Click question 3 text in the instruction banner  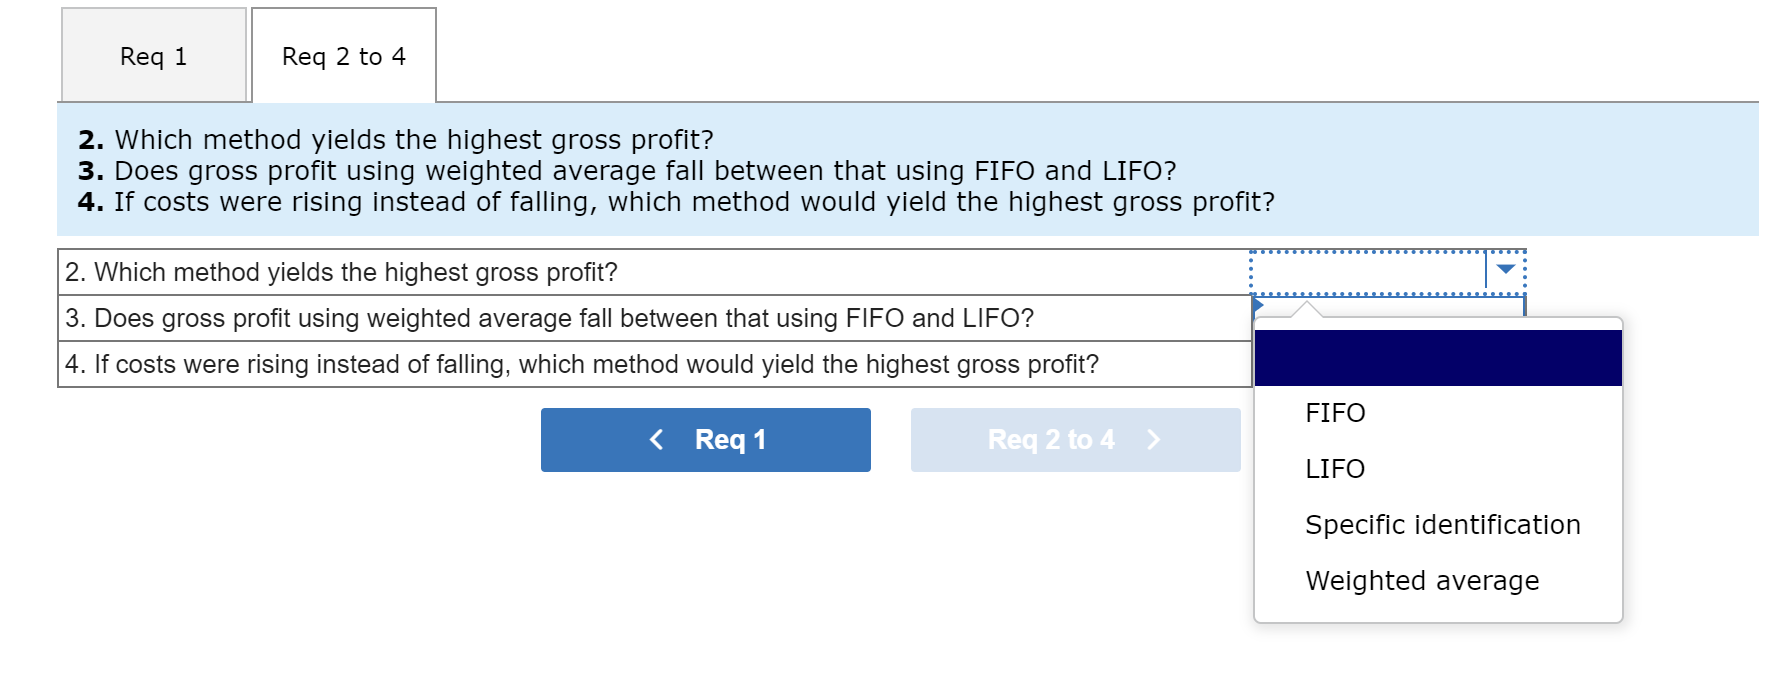[645, 171]
